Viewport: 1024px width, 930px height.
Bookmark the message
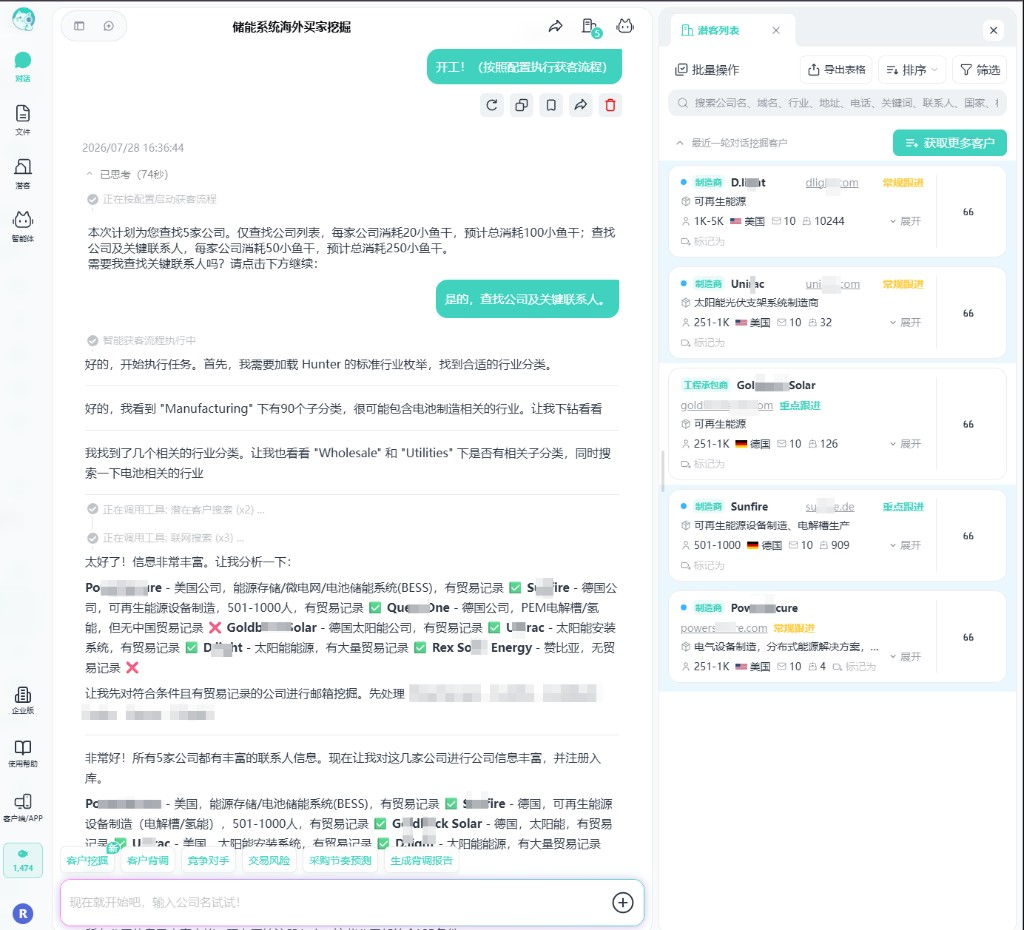point(551,105)
